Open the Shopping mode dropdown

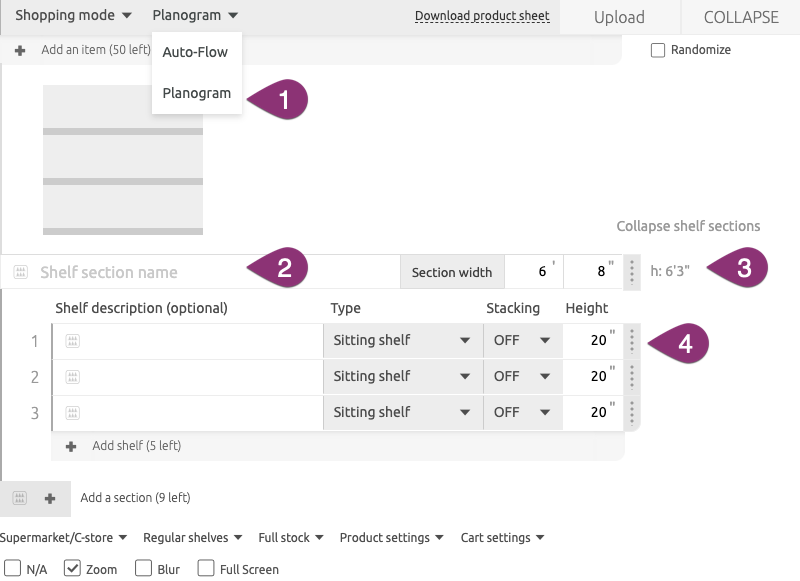pyautogui.click(x=73, y=15)
